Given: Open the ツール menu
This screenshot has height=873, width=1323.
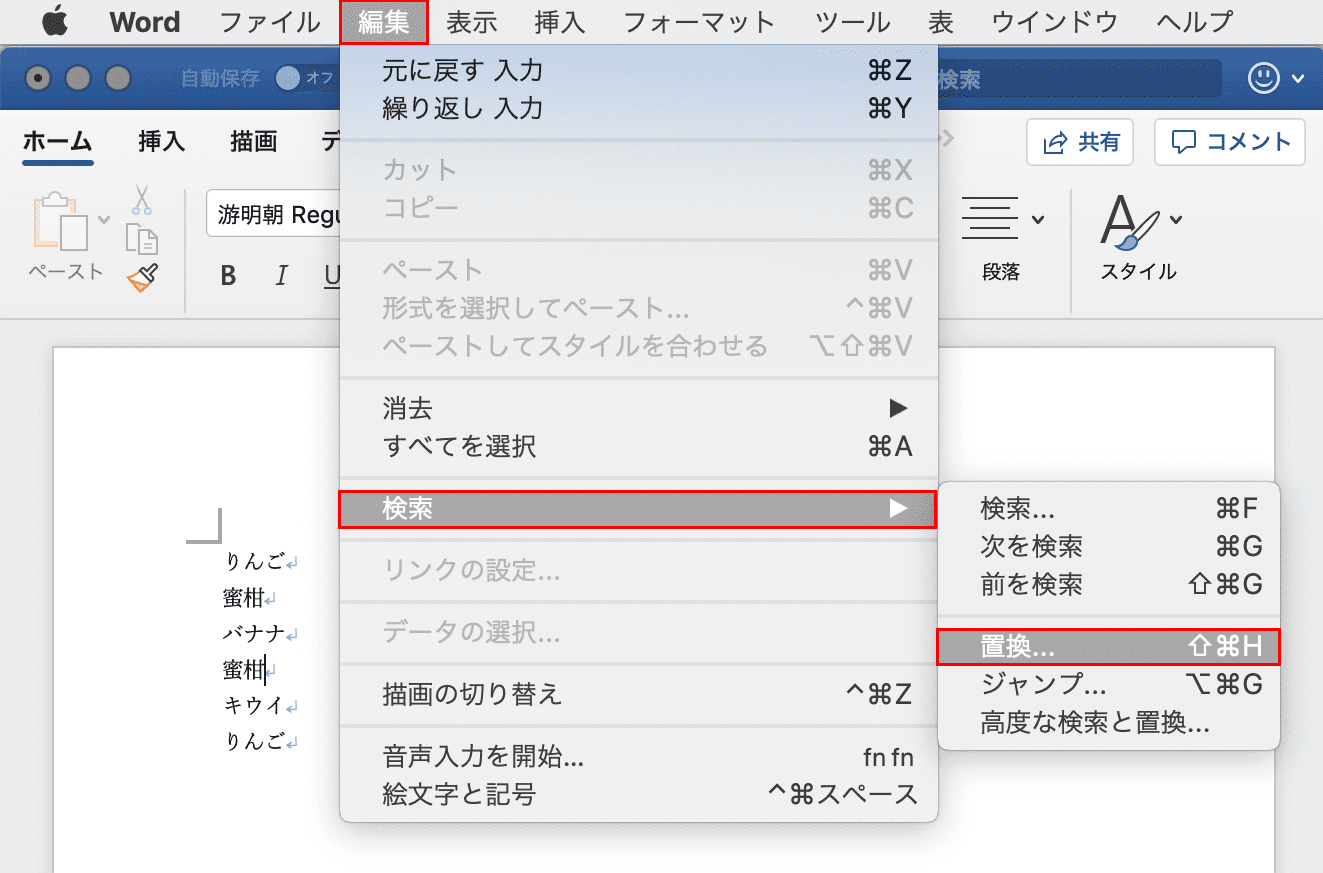Looking at the screenshot, I should [852, 21].
